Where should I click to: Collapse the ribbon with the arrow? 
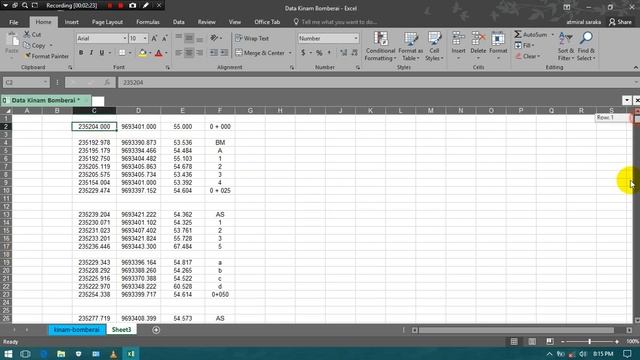[x=636, y=68]
